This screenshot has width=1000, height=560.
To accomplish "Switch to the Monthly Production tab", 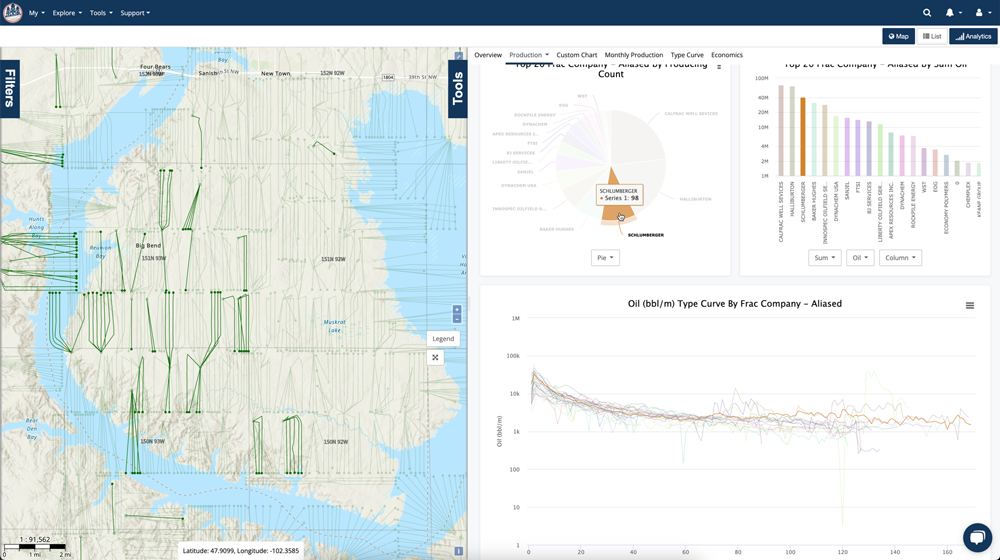I will (633, 55).
